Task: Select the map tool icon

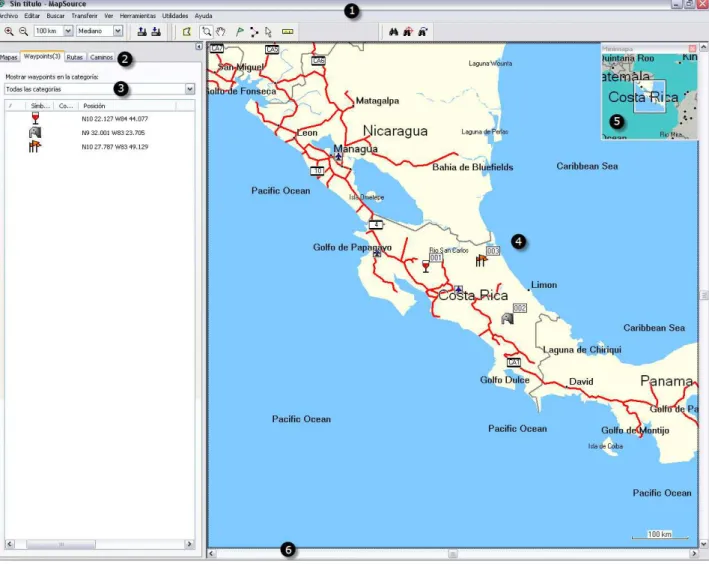Action: pos(187,32)
